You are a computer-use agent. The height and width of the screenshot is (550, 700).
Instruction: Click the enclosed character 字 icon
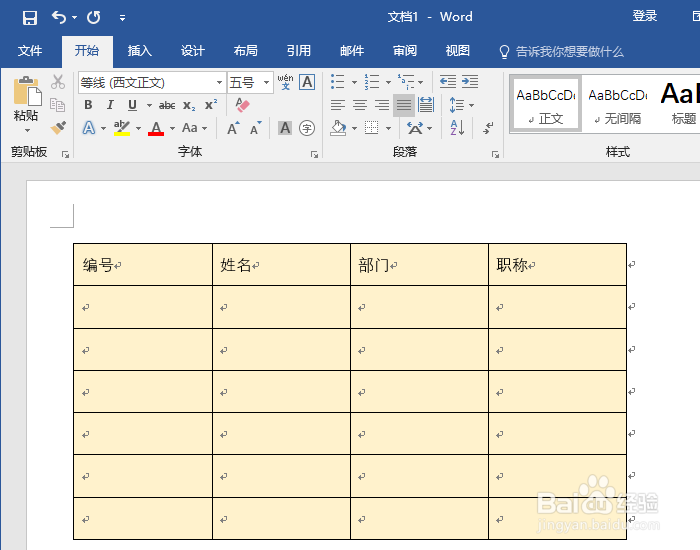click(x=307, y=129)
